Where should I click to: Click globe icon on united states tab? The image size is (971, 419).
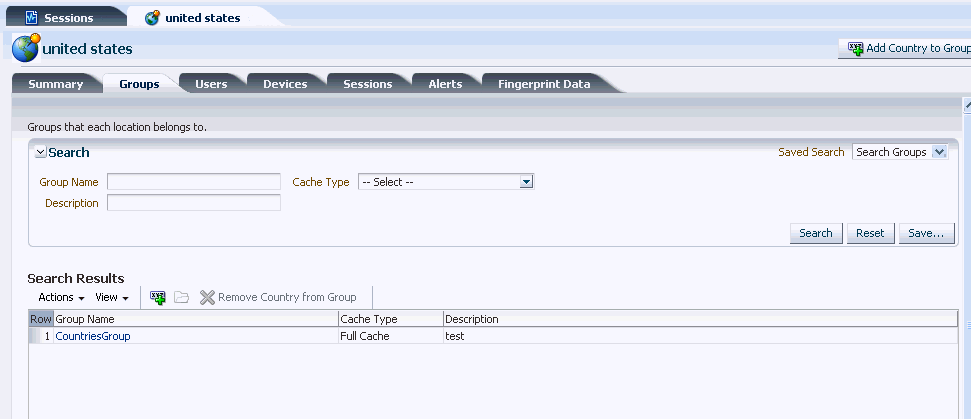(152, 18)
